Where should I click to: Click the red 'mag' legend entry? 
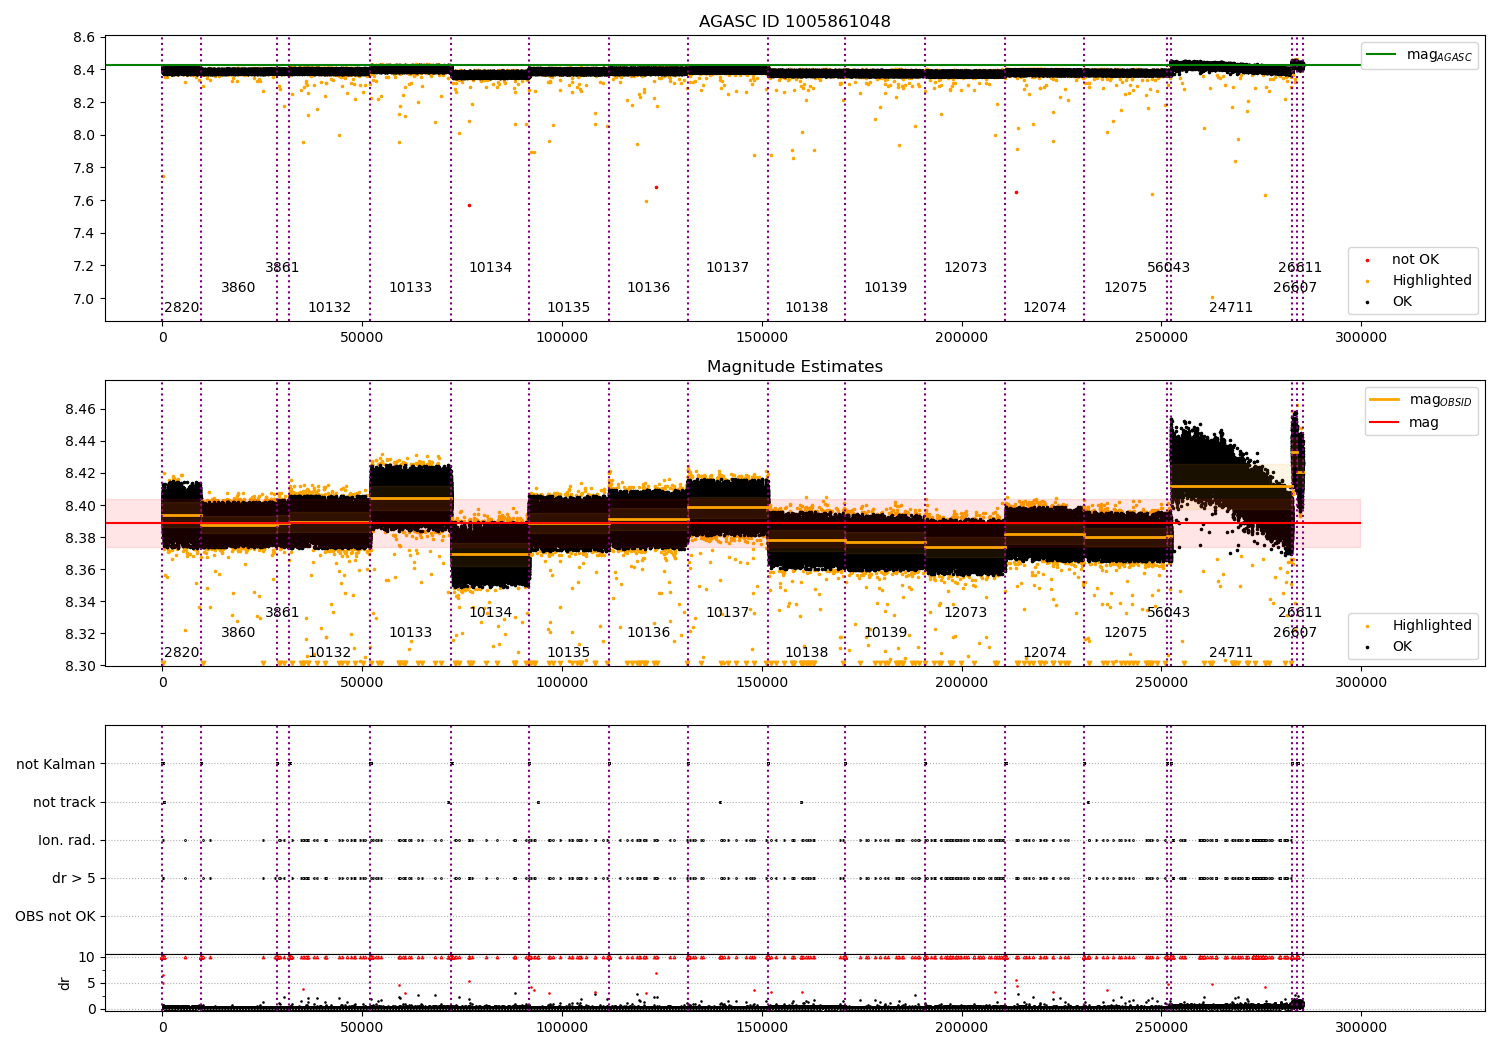1404,423
